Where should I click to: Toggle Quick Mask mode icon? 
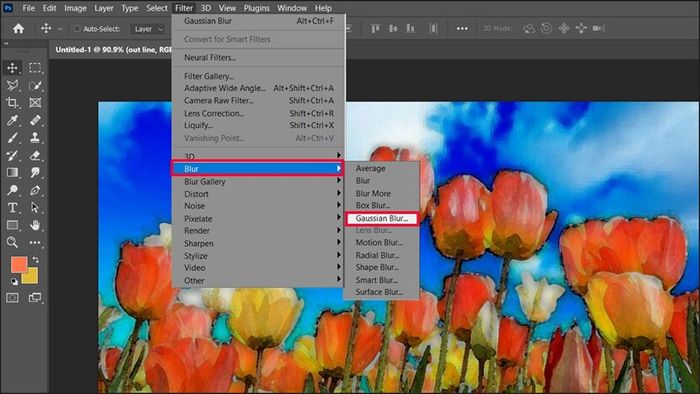pyautogui.click(x=12, y=298)
